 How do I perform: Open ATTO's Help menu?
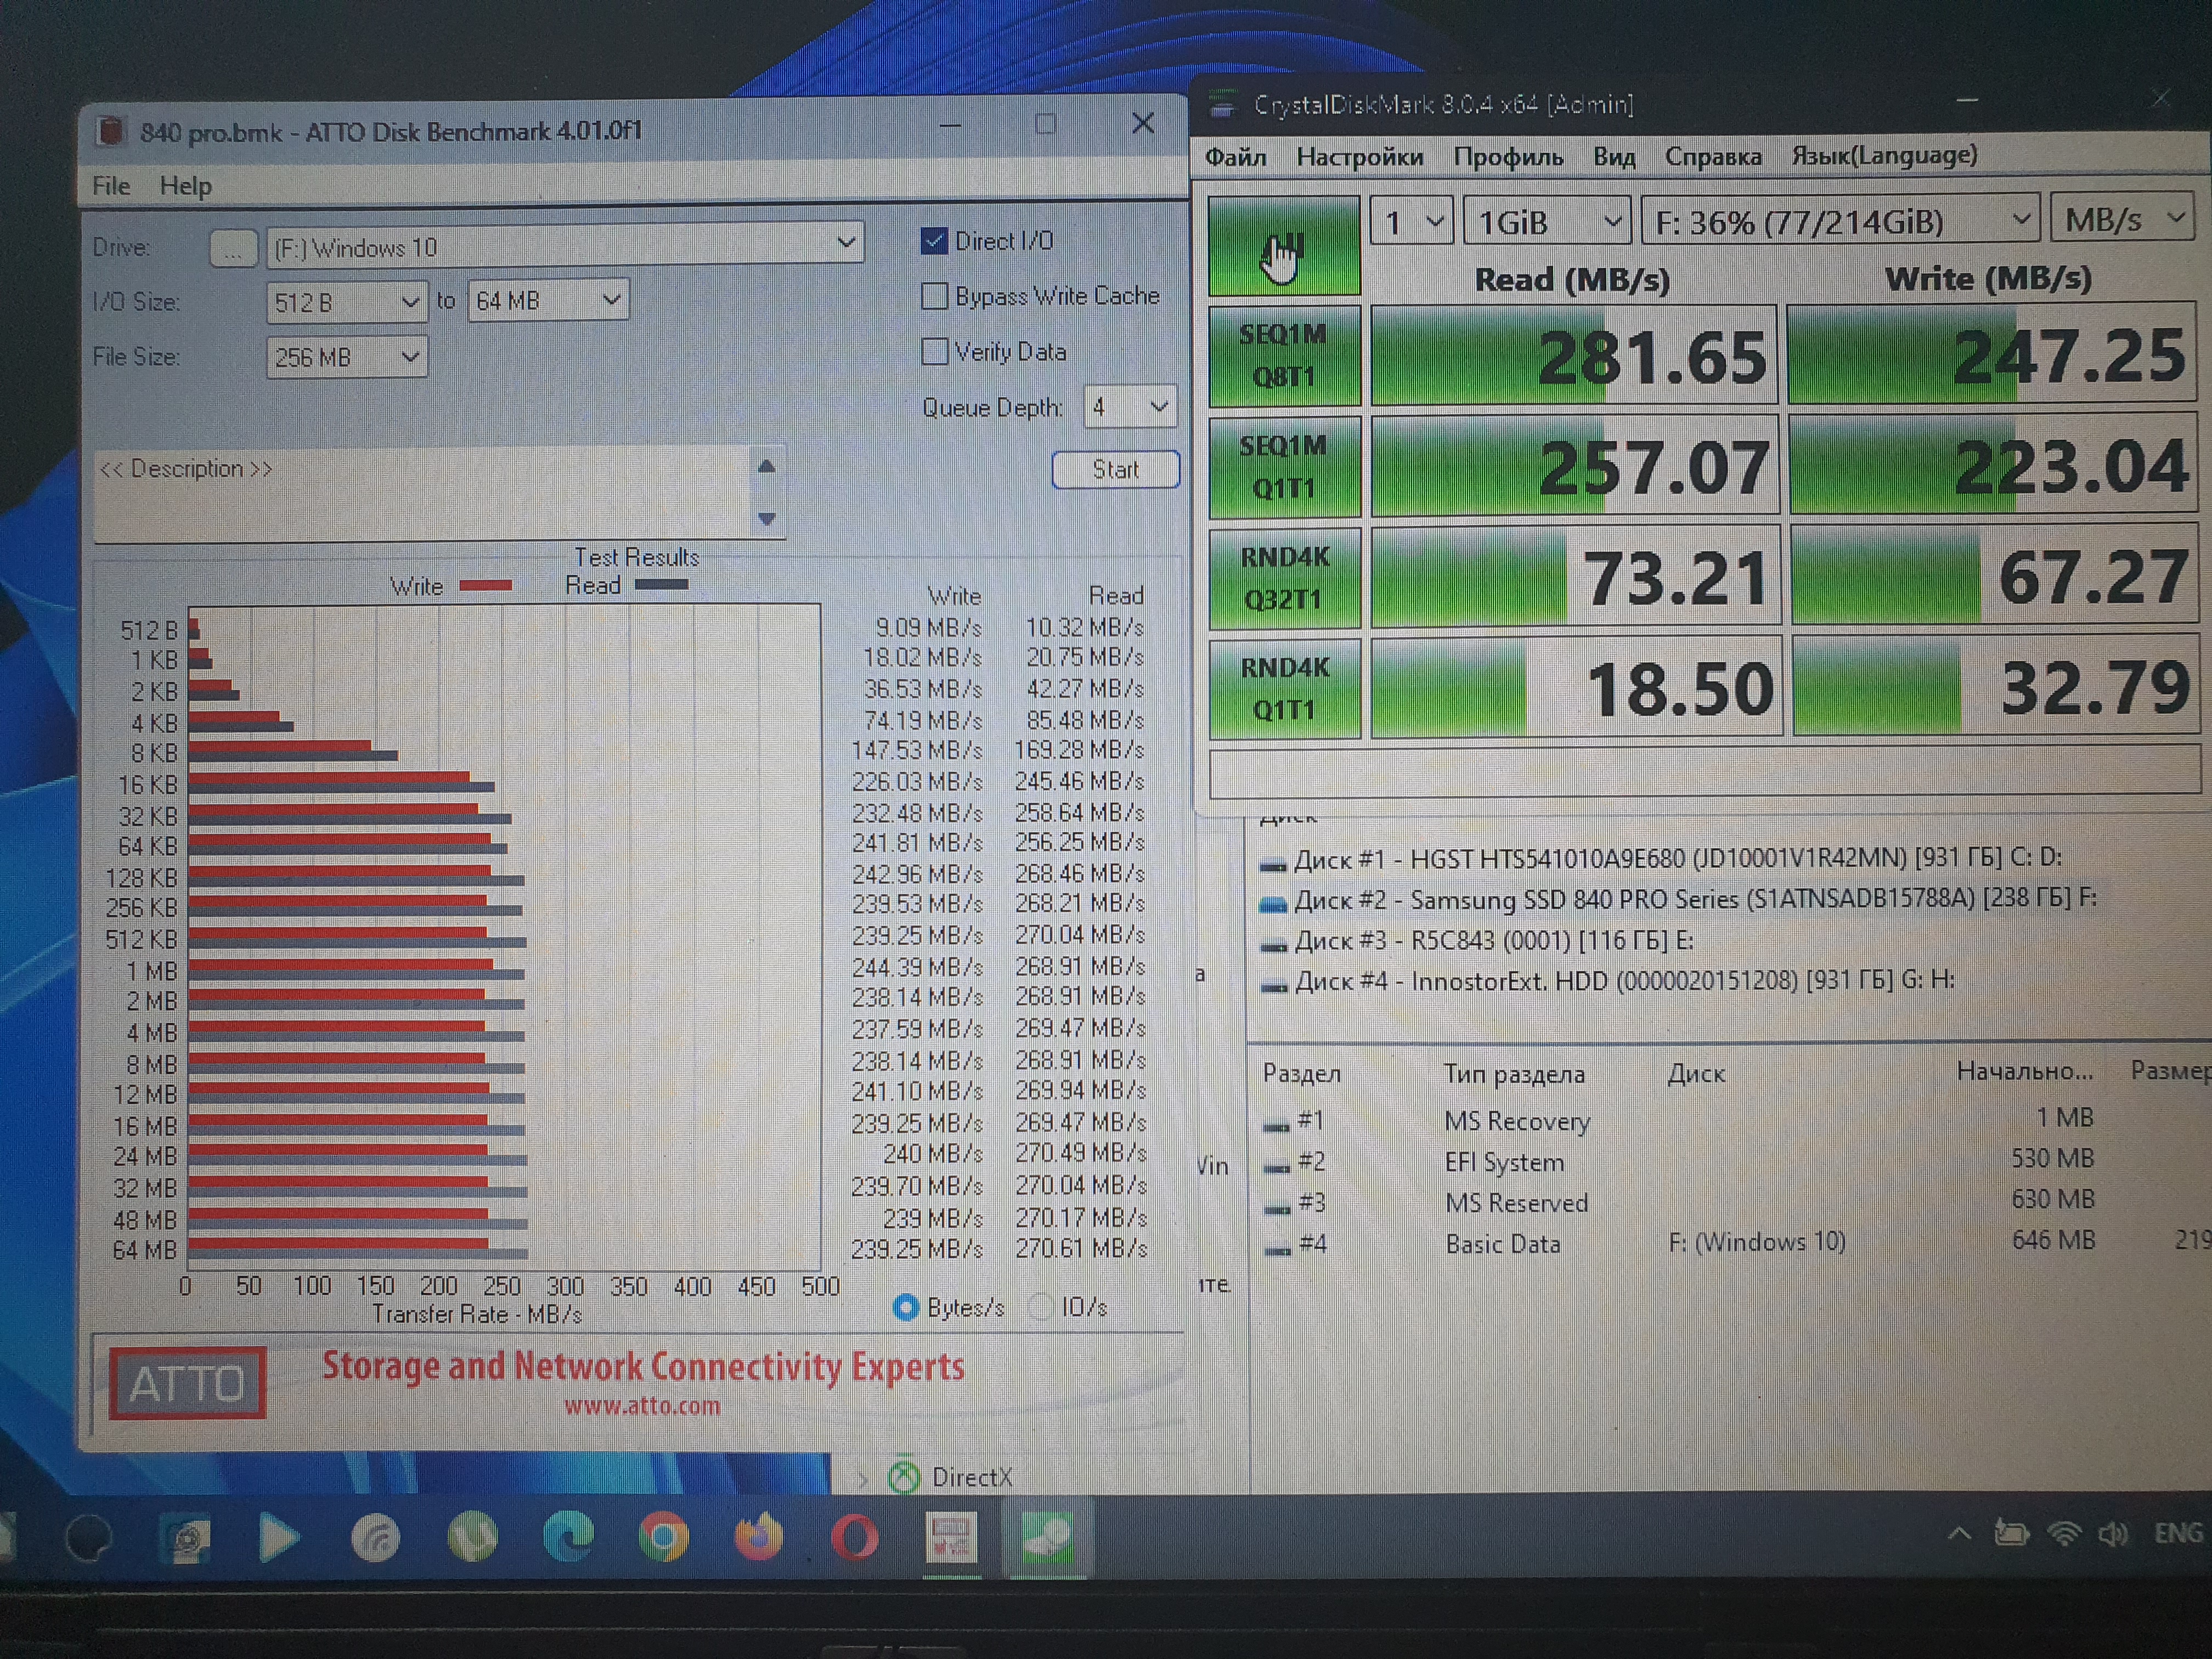click(185, 186)
